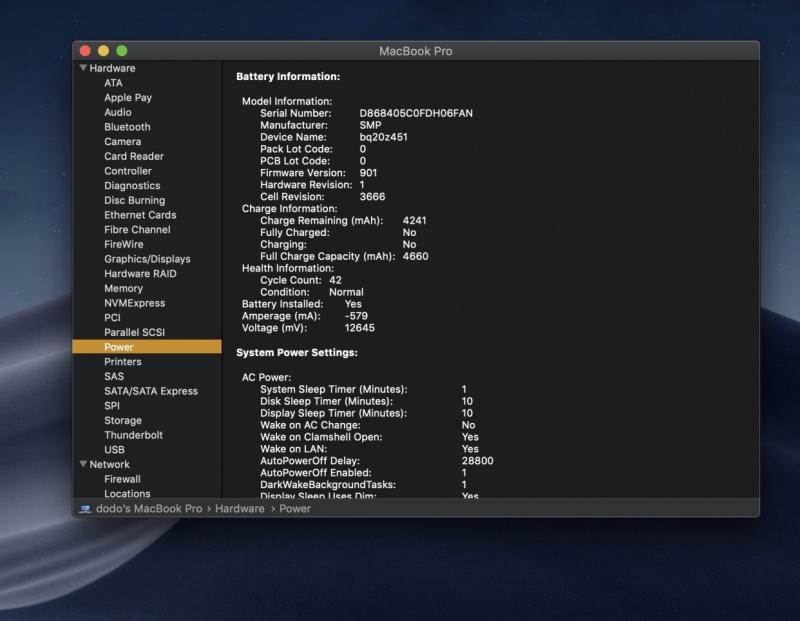Select PCI in the sidebar
Screen dimensions: 800x621
coord(112,318)
